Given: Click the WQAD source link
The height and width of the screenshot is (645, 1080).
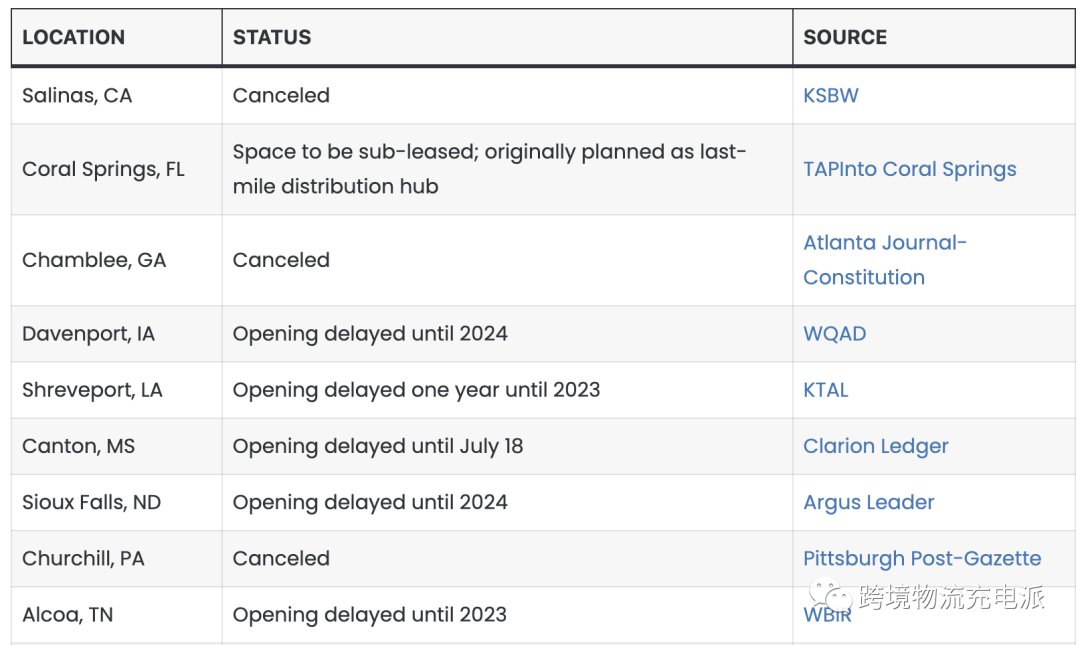Looking at the screenshot, I should pyautogui.click(x=834, y=334).
